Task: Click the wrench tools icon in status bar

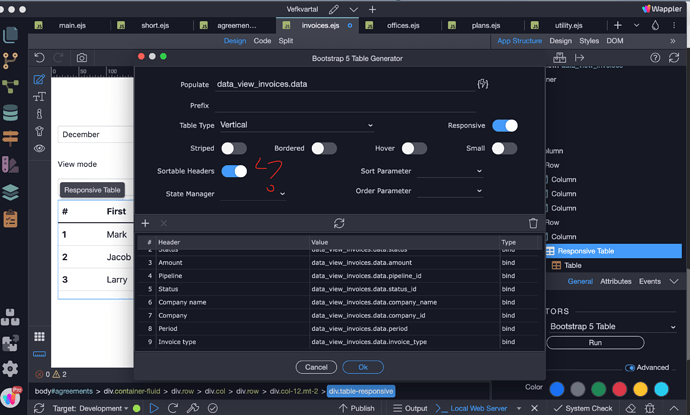Action: [x=193, y=408]
